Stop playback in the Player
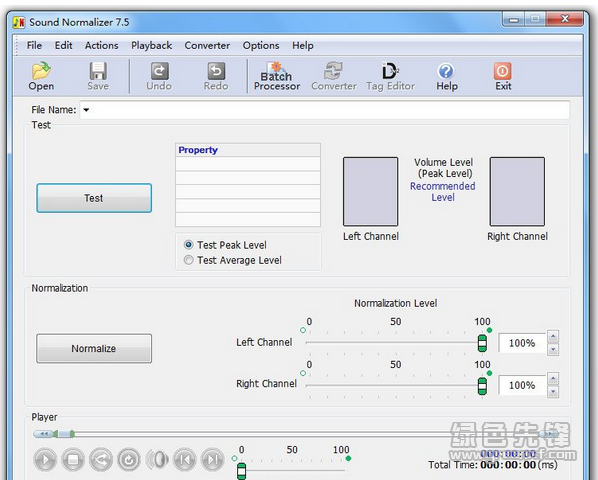The width and height of the screenshot is (598, 480). tap(73, 460)
